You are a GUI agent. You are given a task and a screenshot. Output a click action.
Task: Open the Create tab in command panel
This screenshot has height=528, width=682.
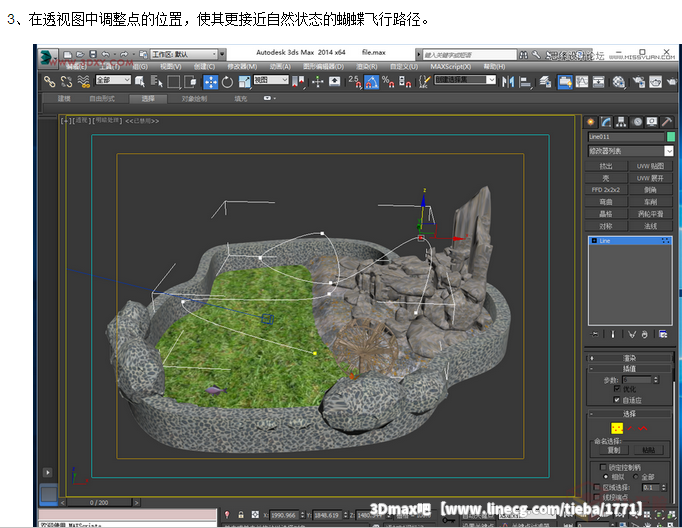(x=592, y=121)
